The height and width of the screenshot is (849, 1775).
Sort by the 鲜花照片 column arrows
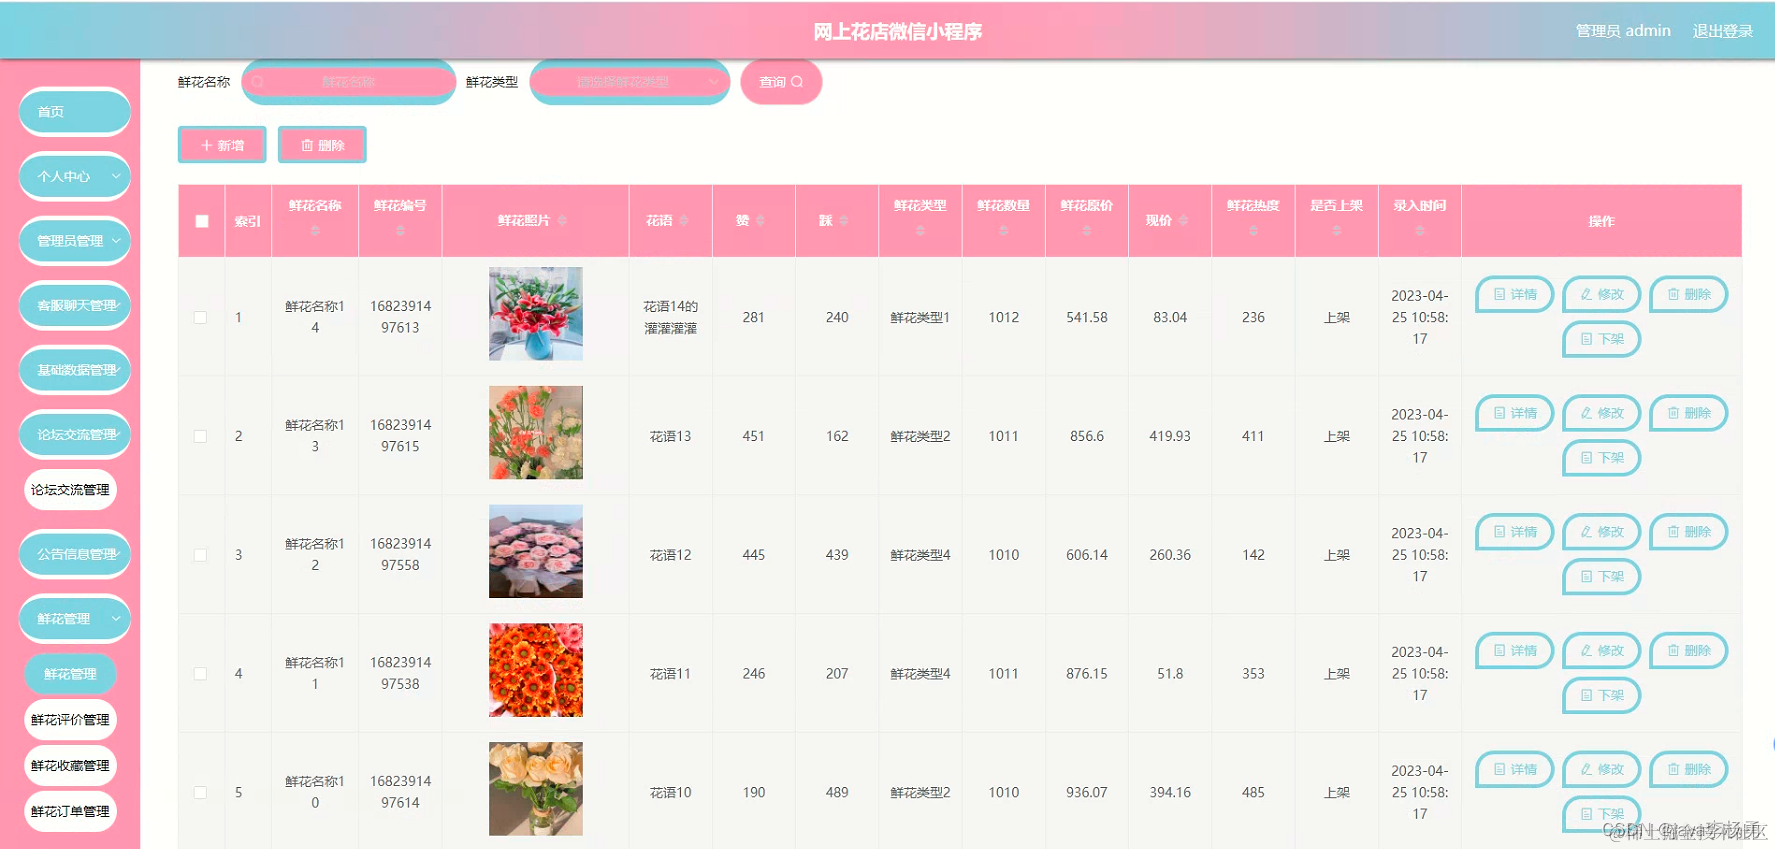562,221
